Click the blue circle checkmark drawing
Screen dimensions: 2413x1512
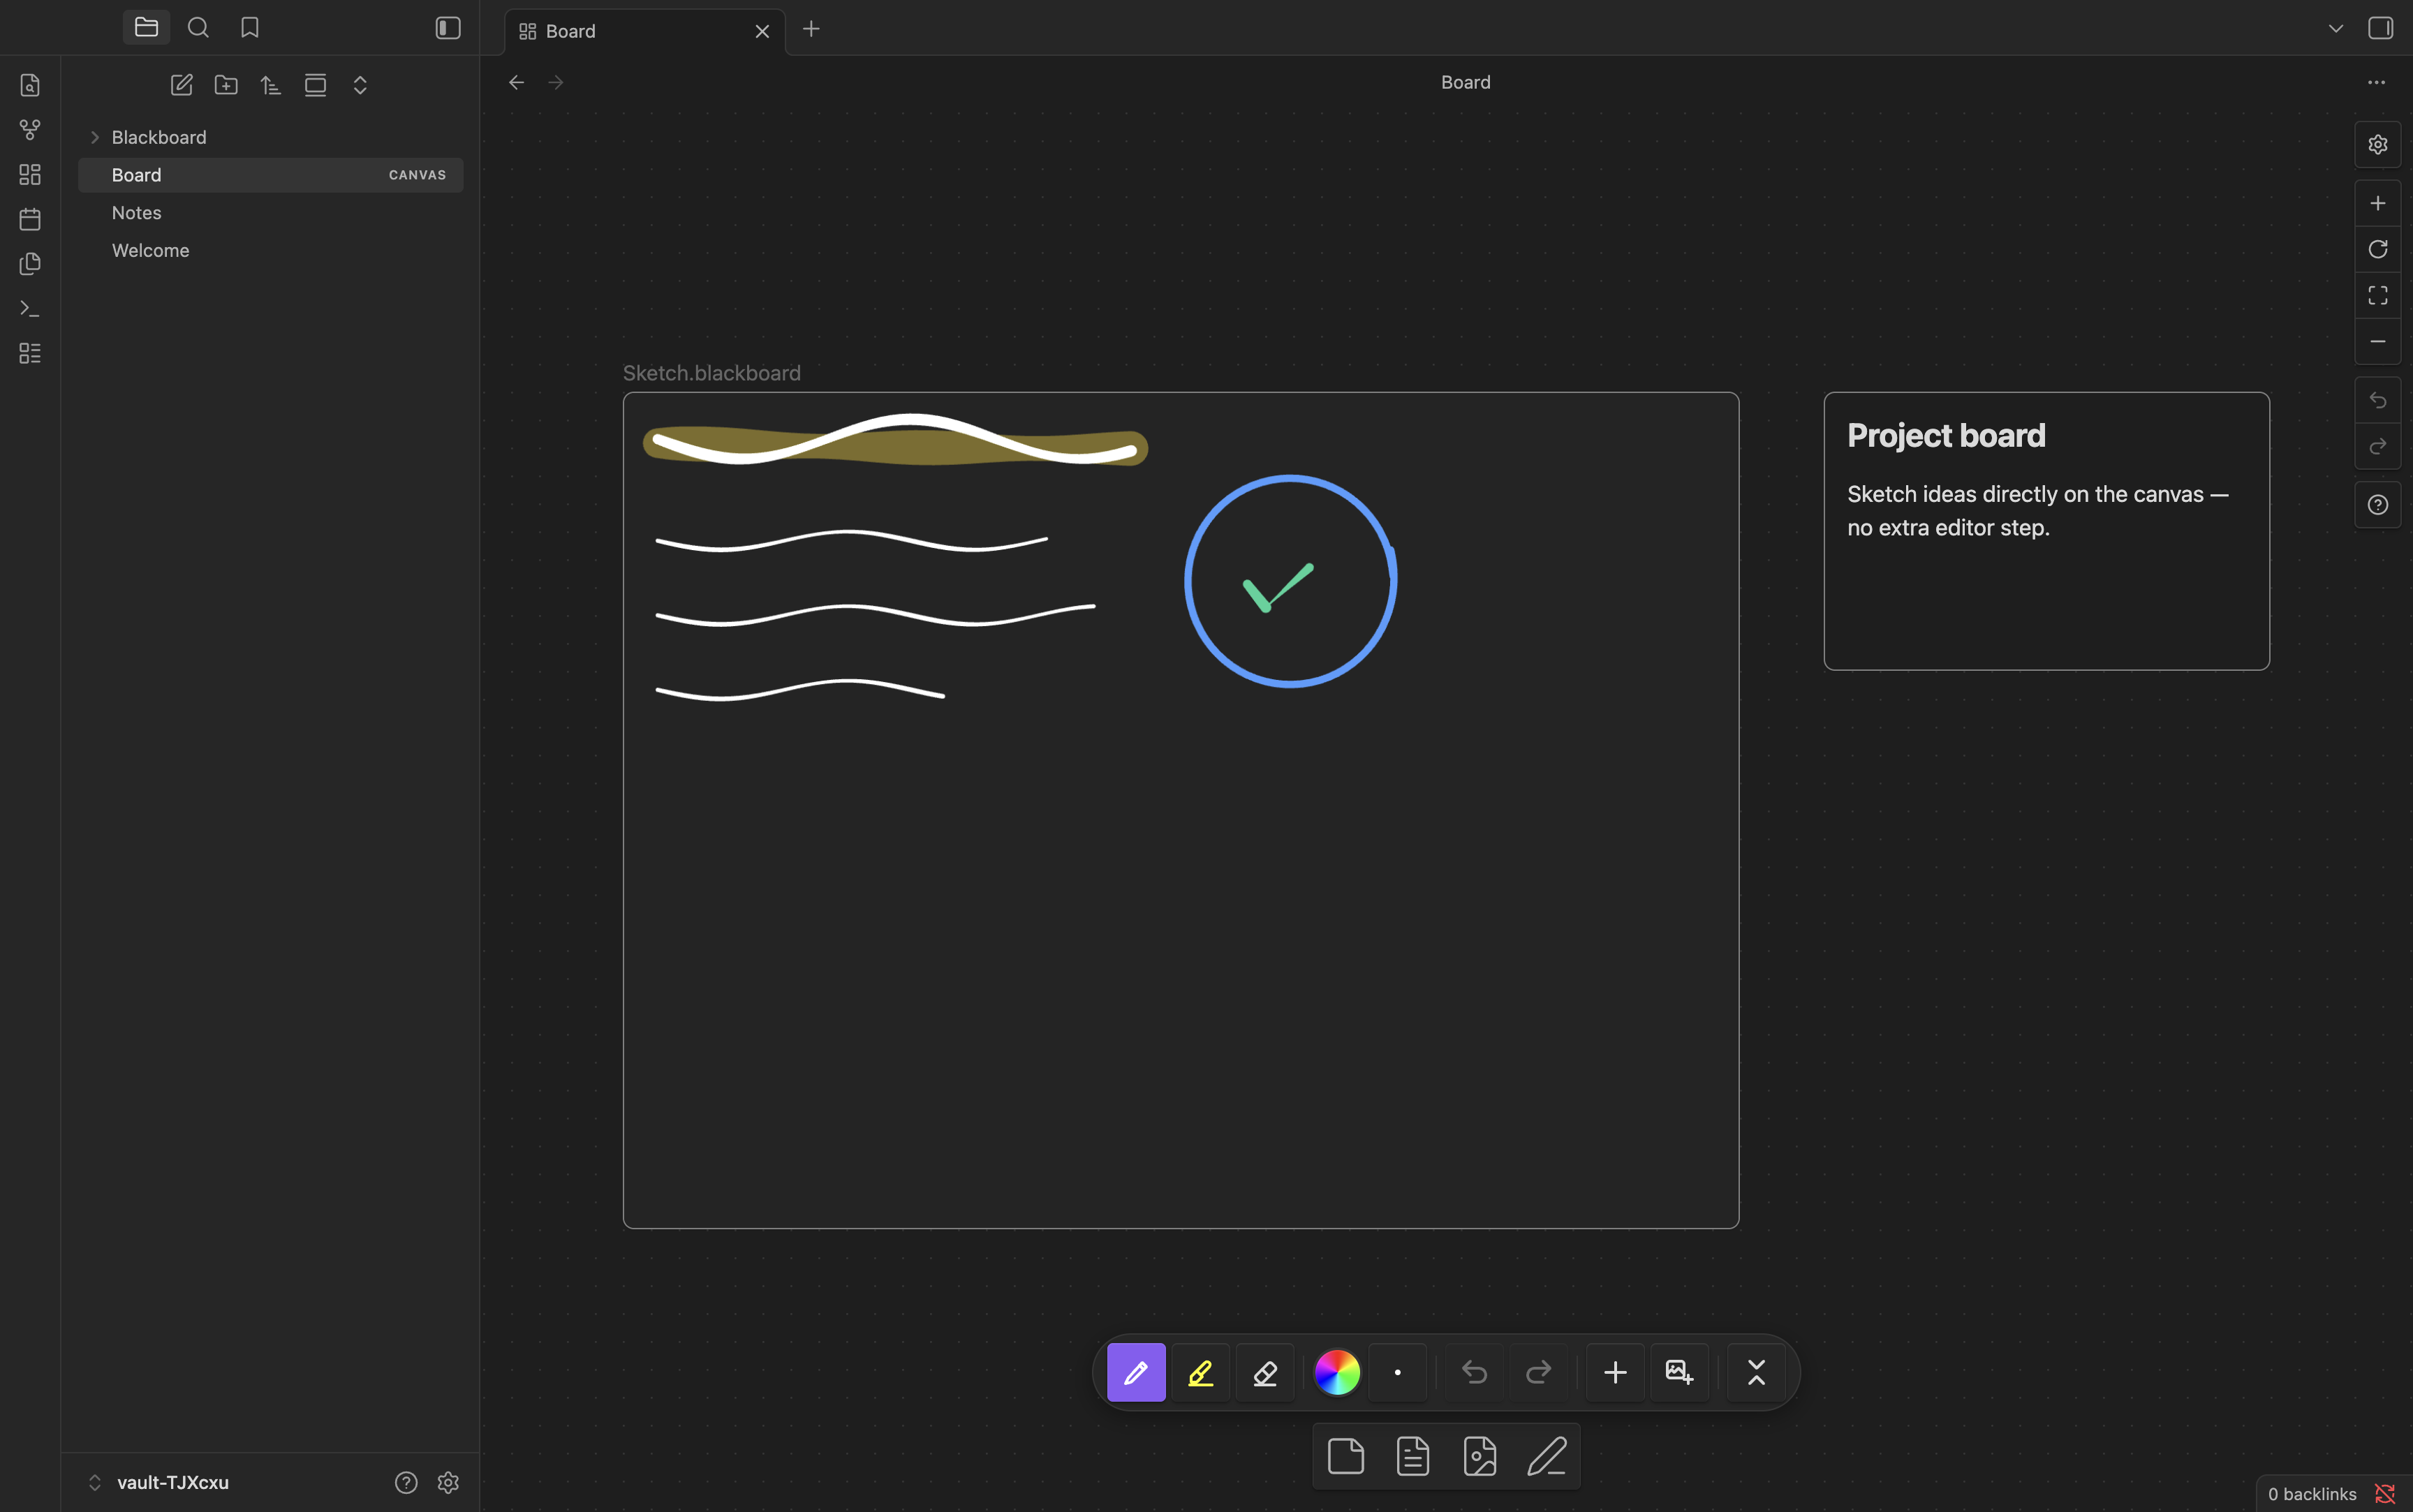(1290, 581)
